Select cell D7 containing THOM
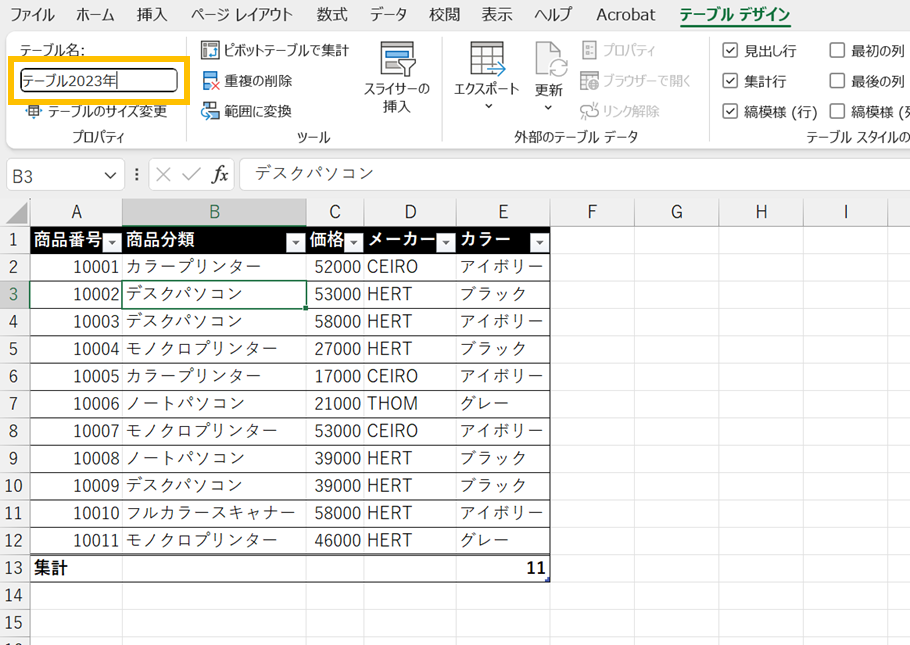Image resolution: width=910 pixels, height=645 pixels. [x=409, y=404]
